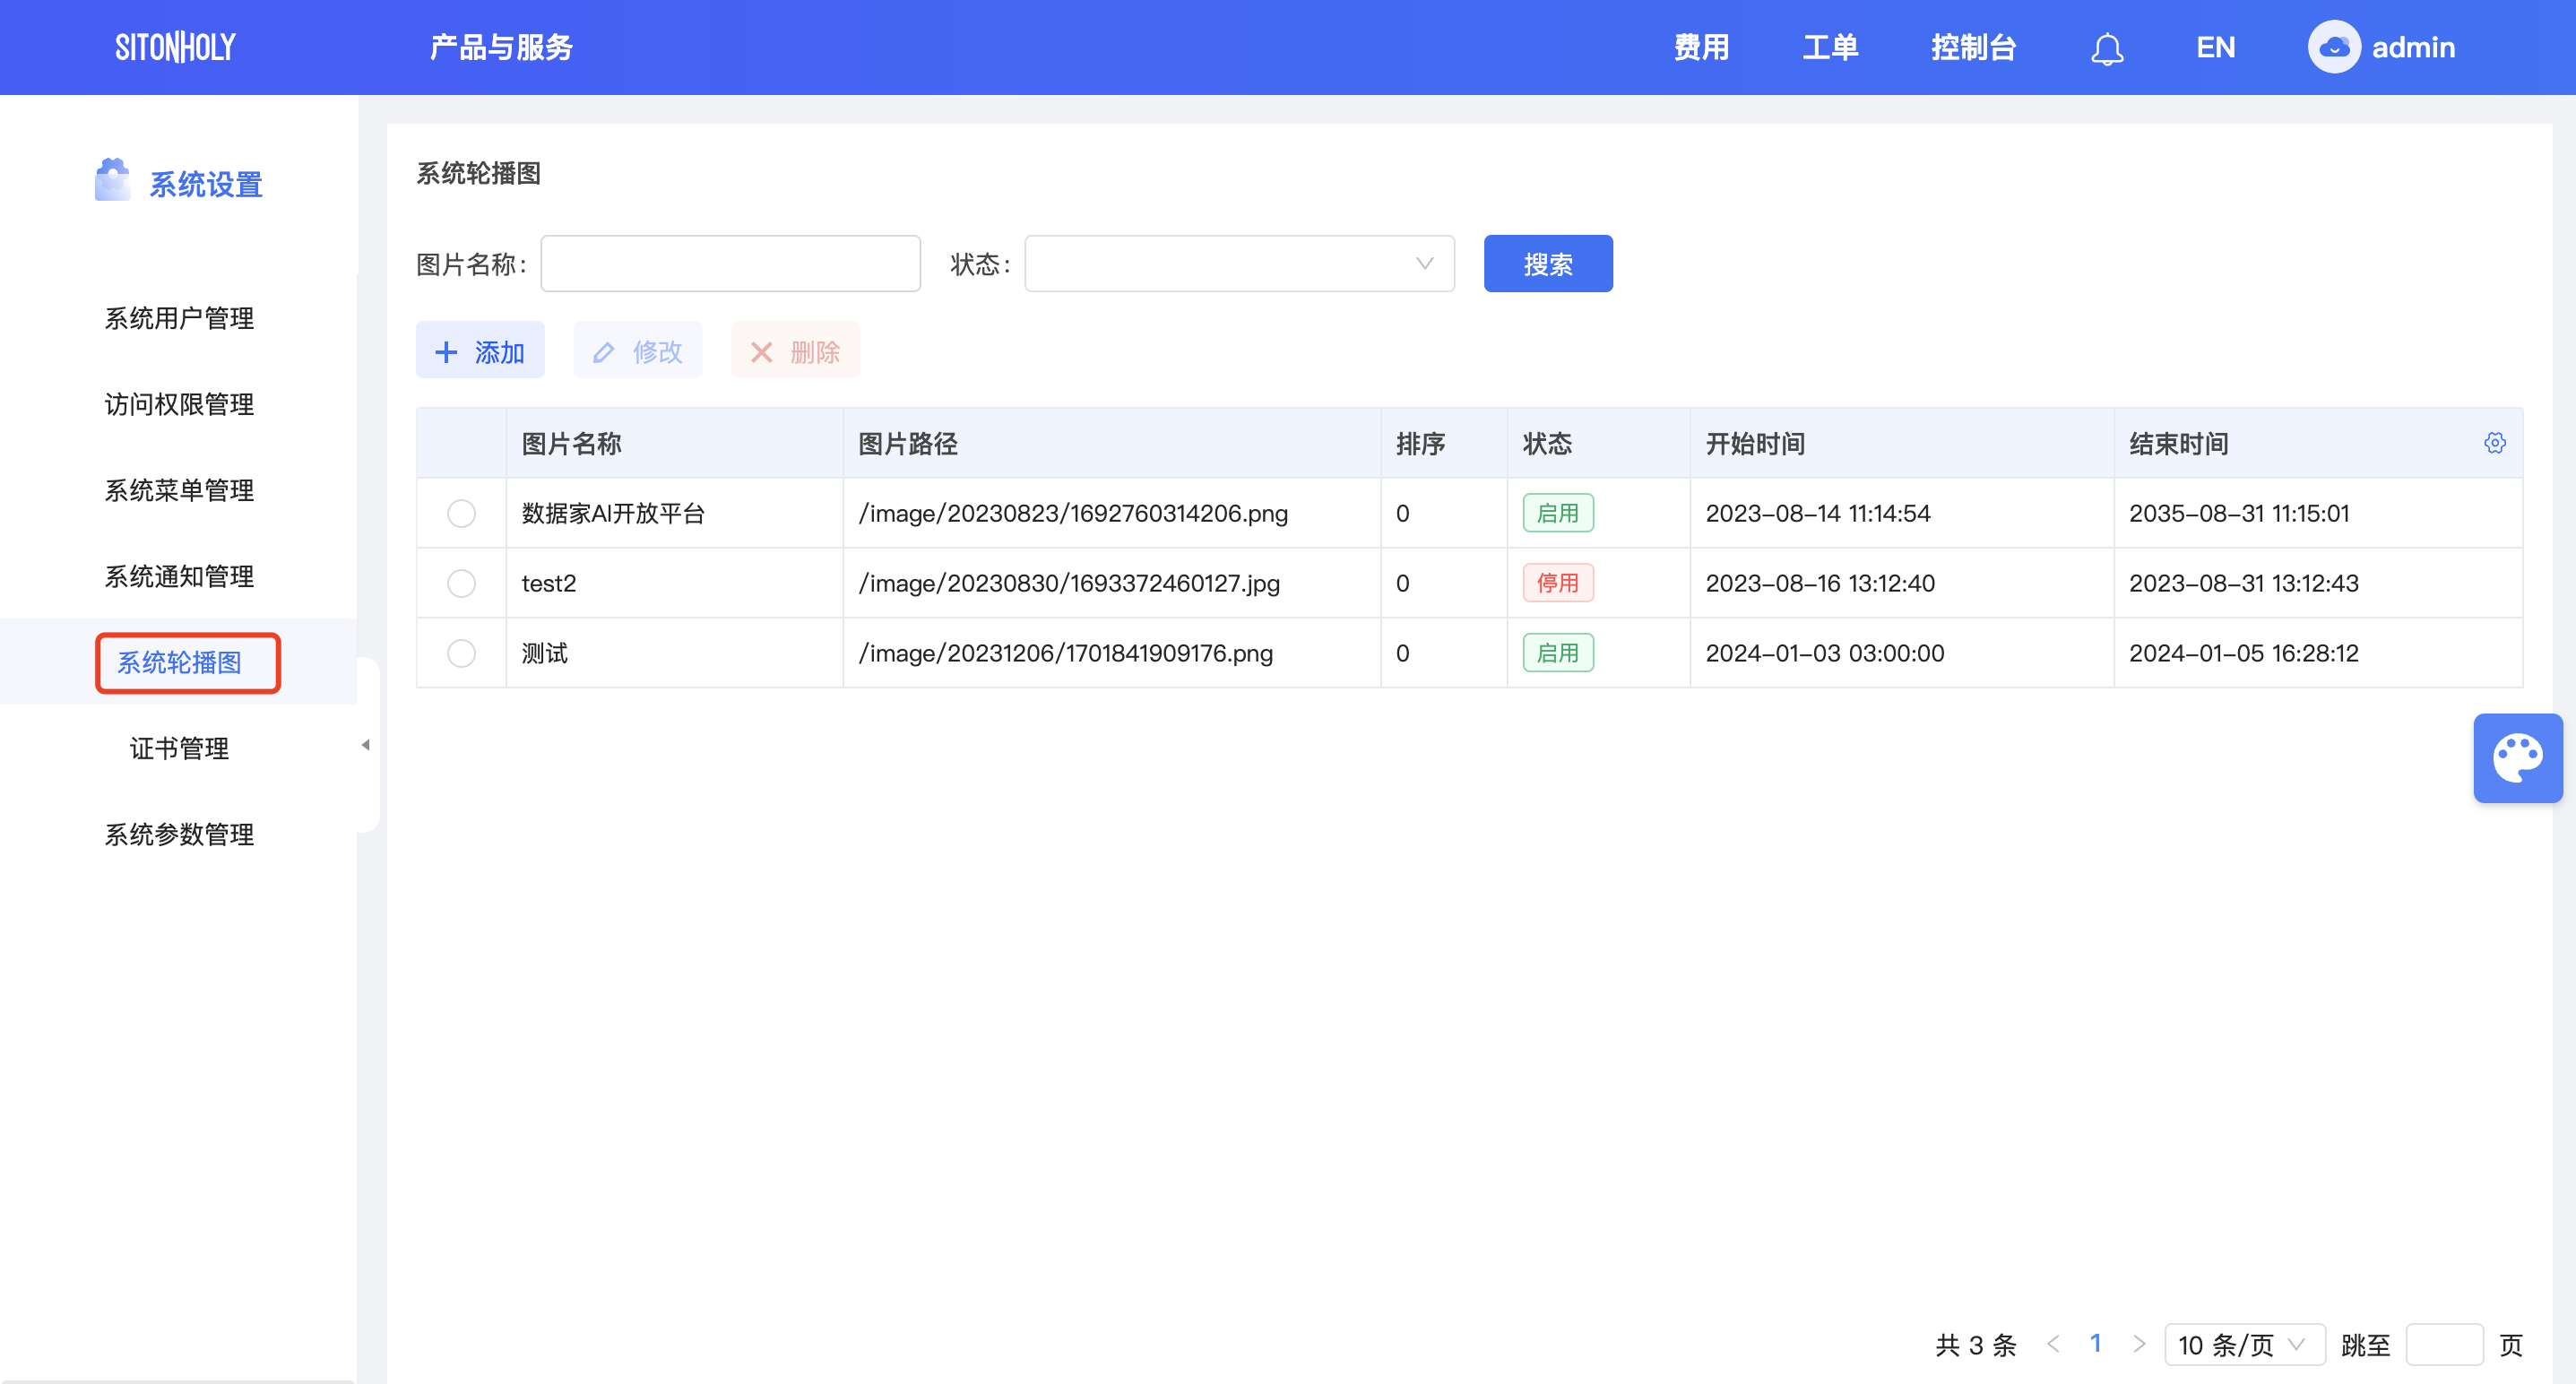Click the 删除 button
The image size is (2576, 1384).
[x=795, y=350]
